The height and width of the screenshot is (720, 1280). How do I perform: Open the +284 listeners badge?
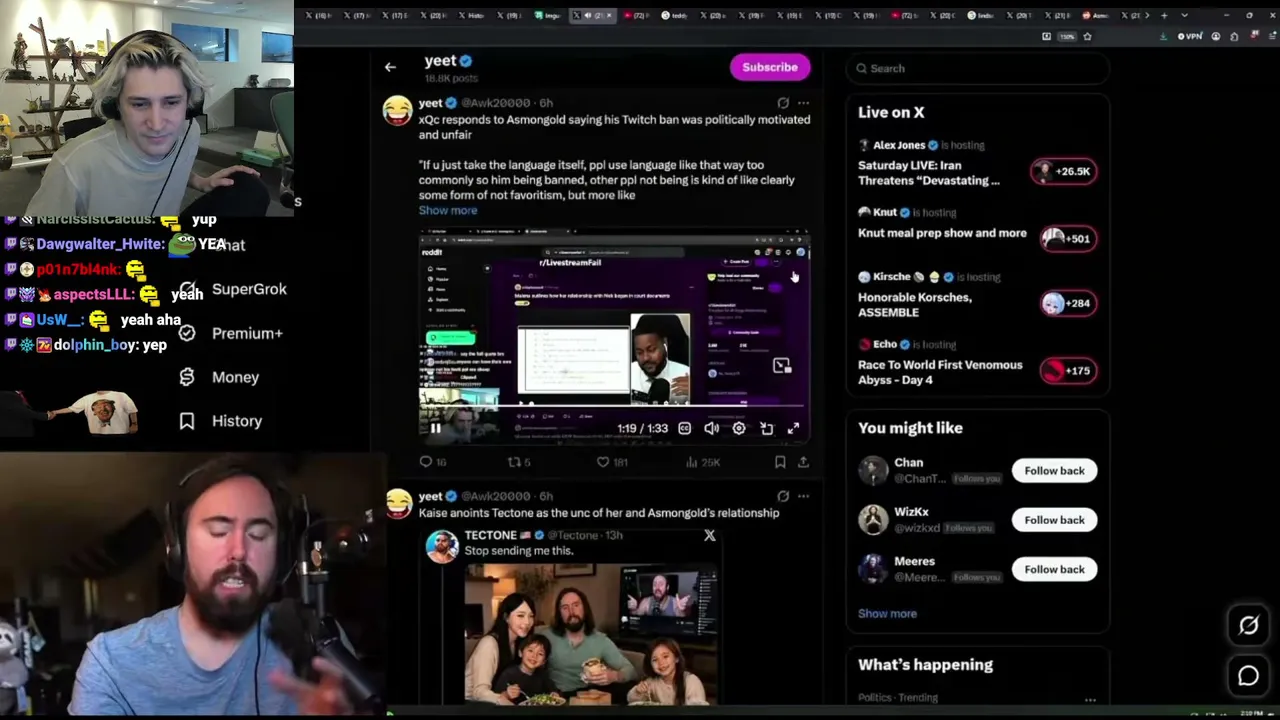click(1066, 303)
